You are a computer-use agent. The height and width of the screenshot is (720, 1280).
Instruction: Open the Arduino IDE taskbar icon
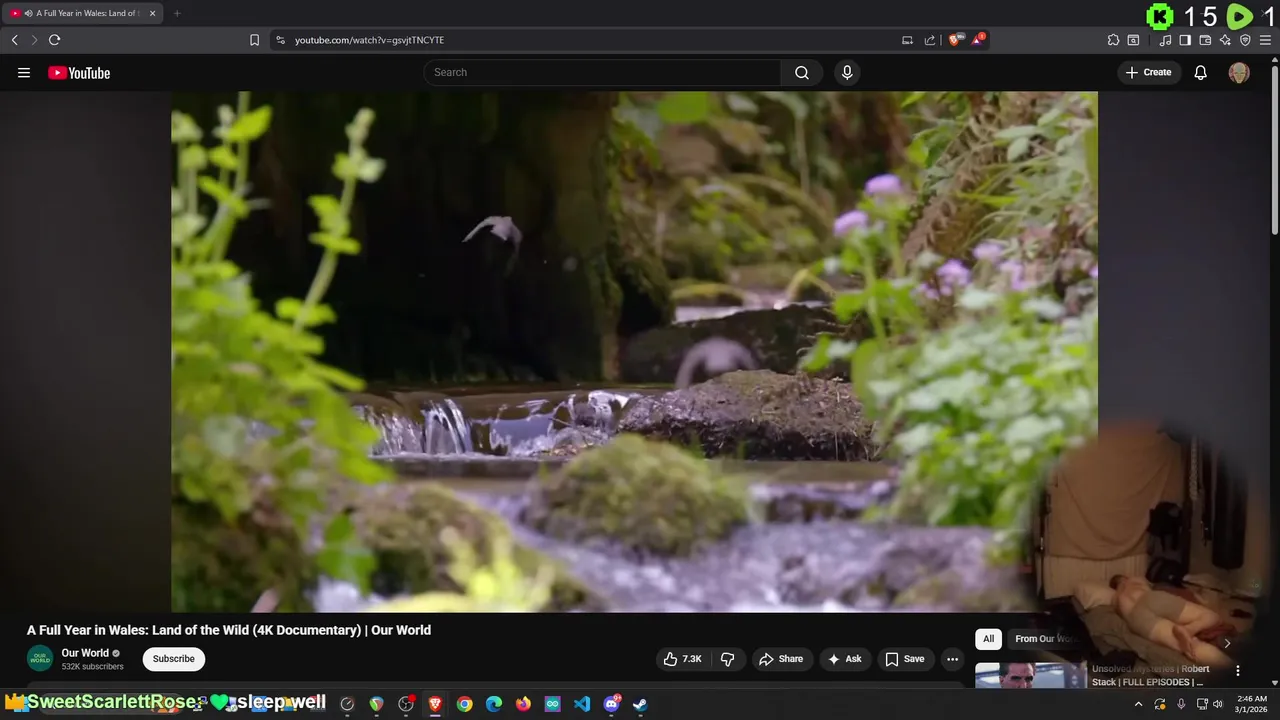coord(552,704)
